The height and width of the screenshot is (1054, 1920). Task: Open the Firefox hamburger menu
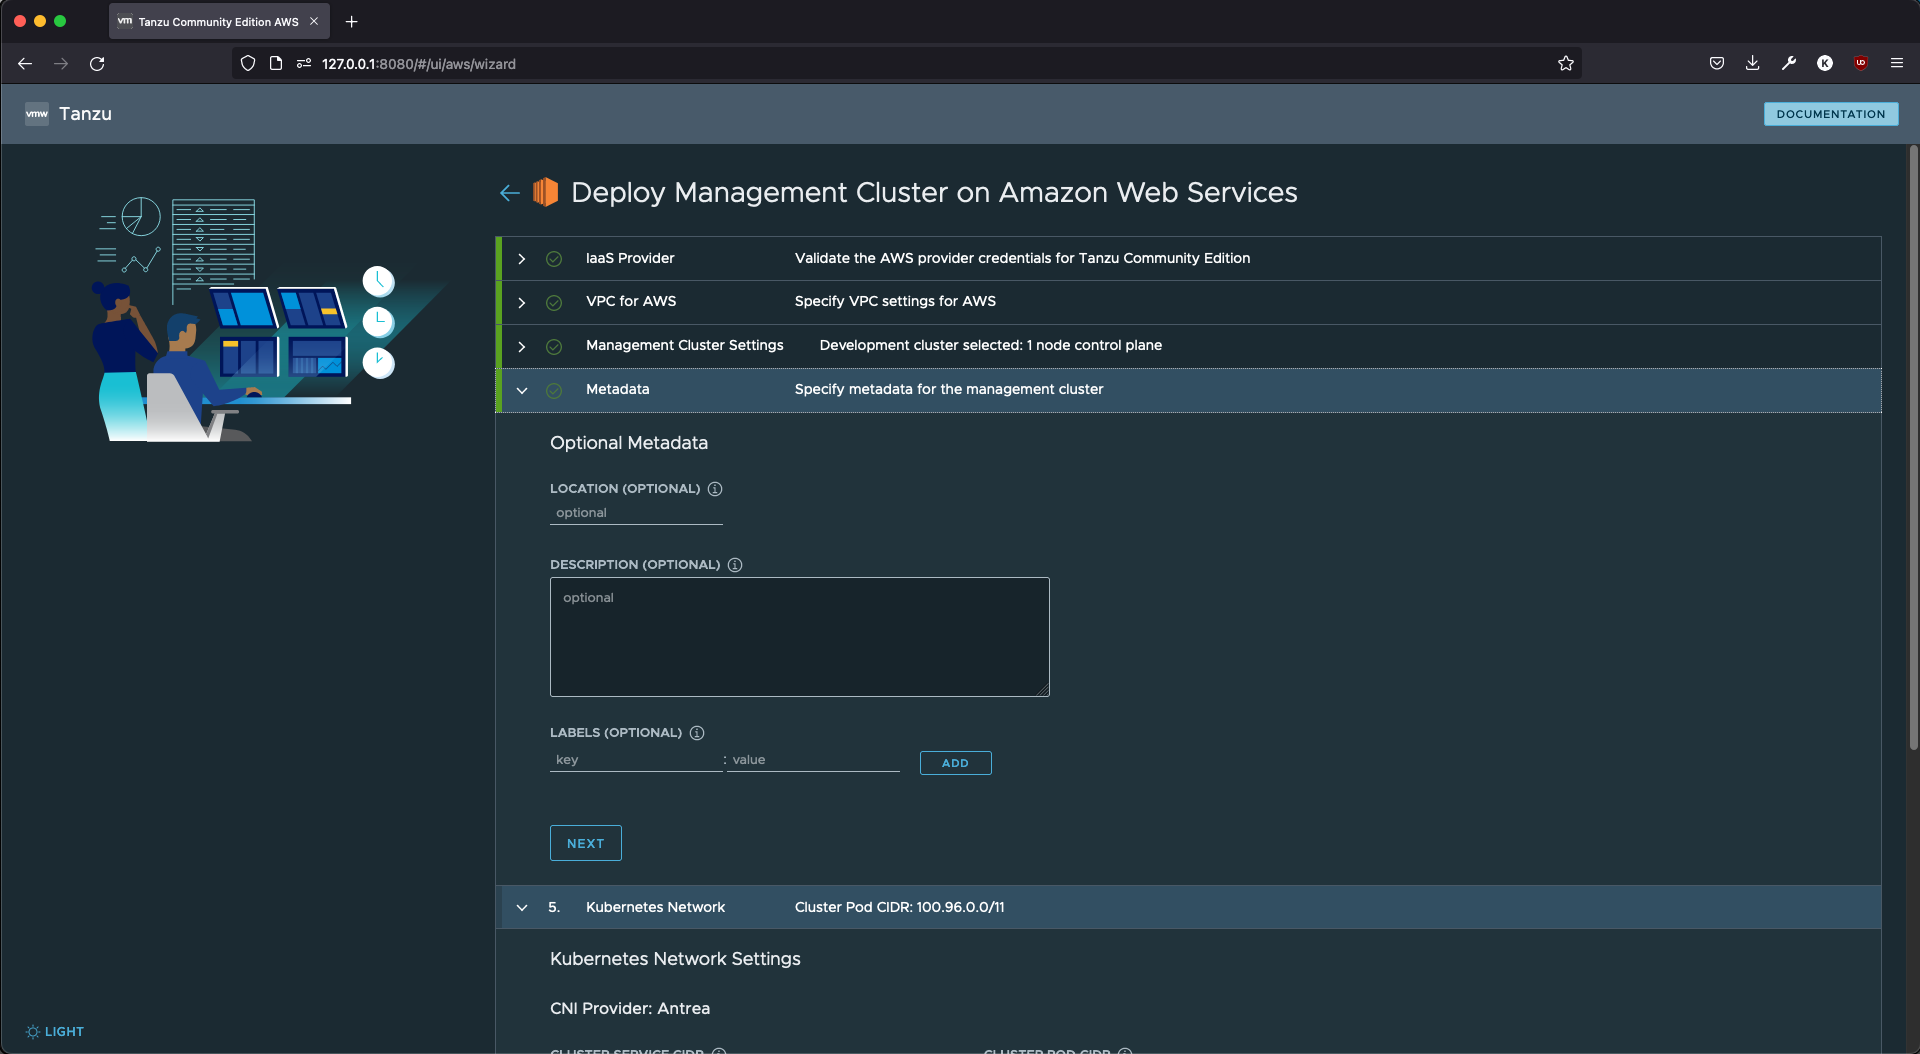point(1897,63)
